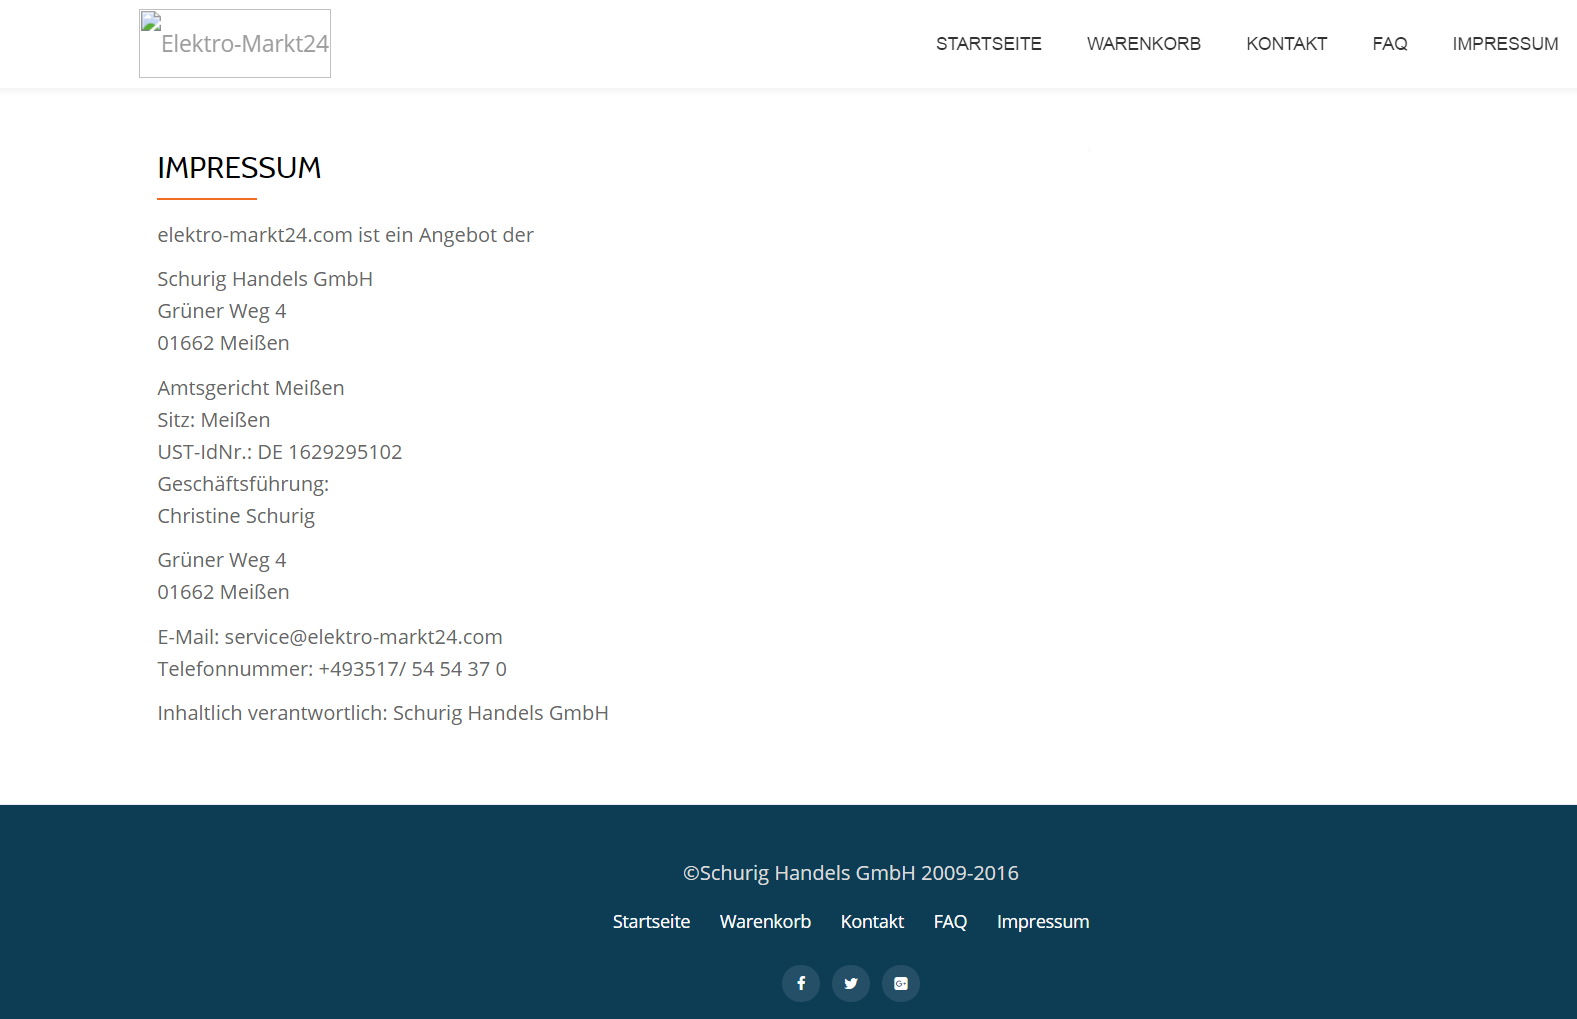Click the ©Schurig Handels GmbH 2009-2016 copyright text
This screenshot has width=1577, height=1019.
point(851,873)
